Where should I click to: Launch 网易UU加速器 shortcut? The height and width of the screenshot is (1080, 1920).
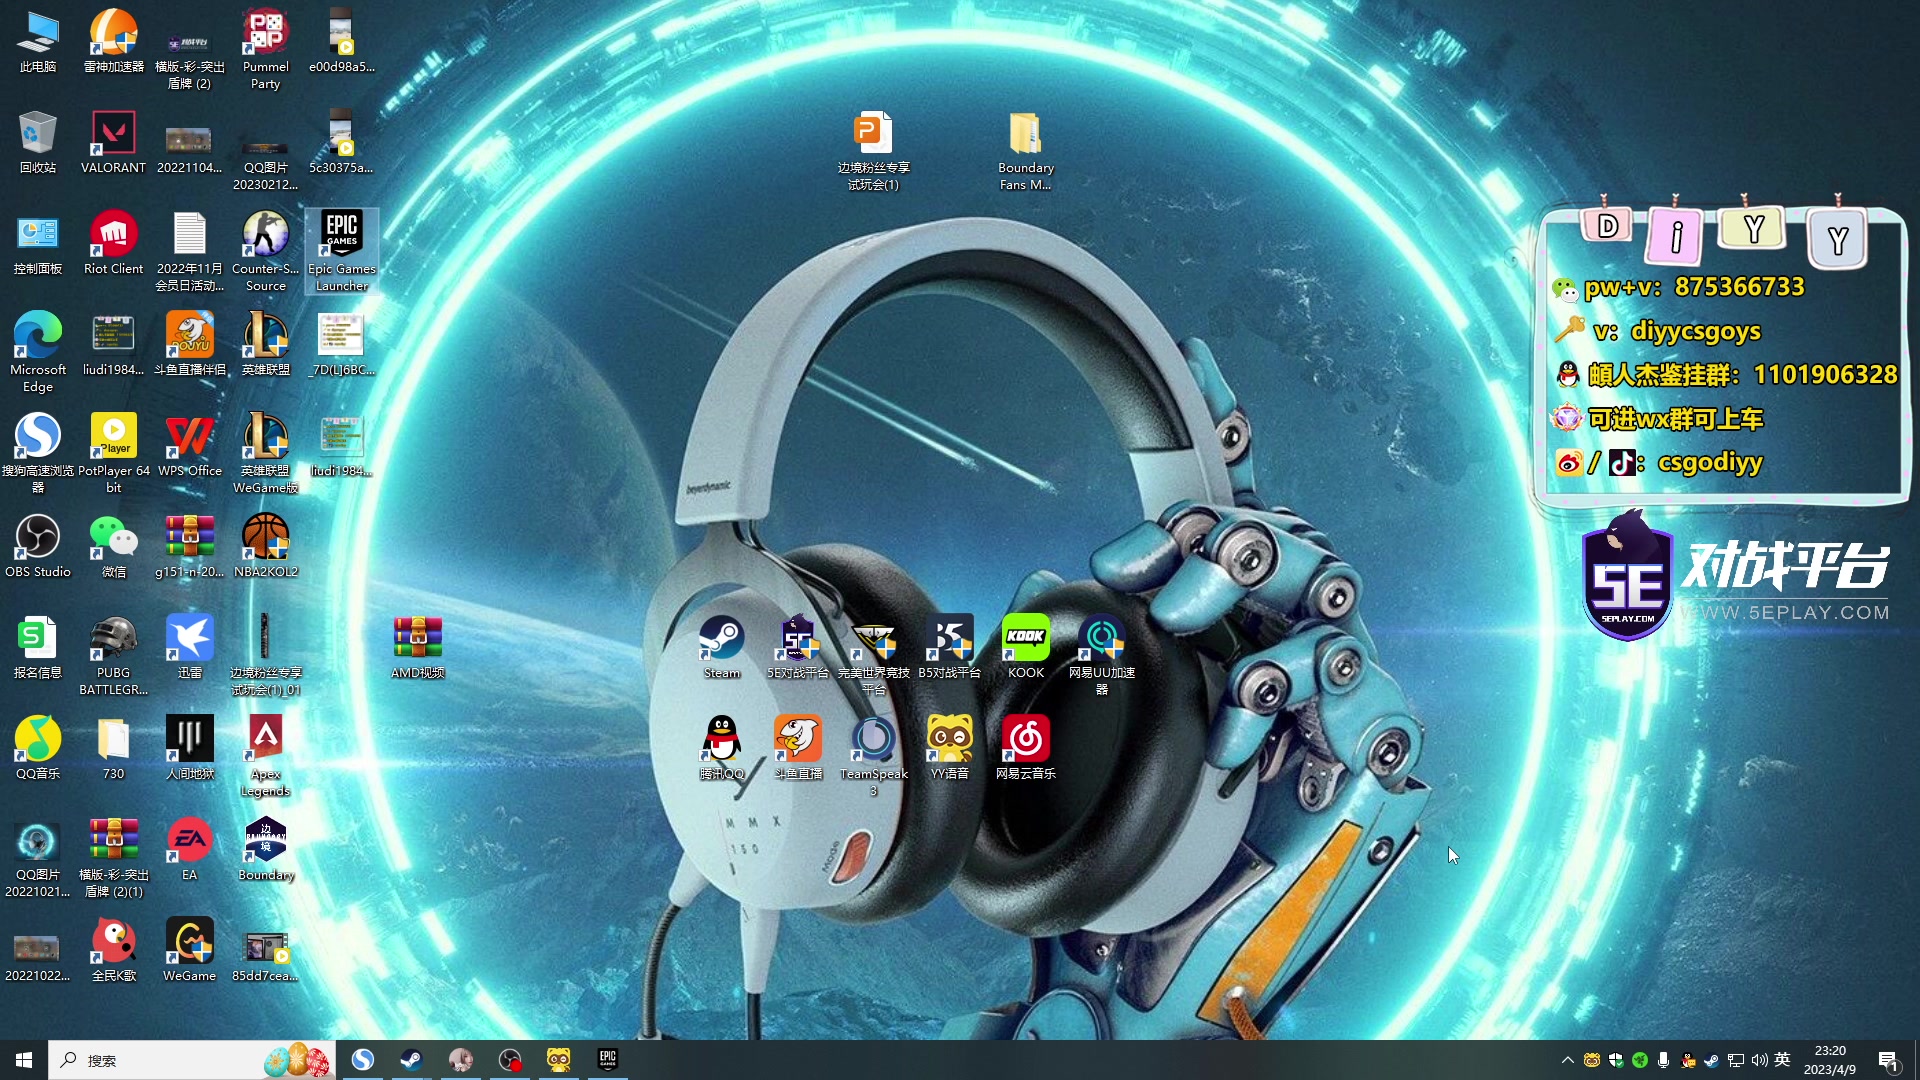1101,654
